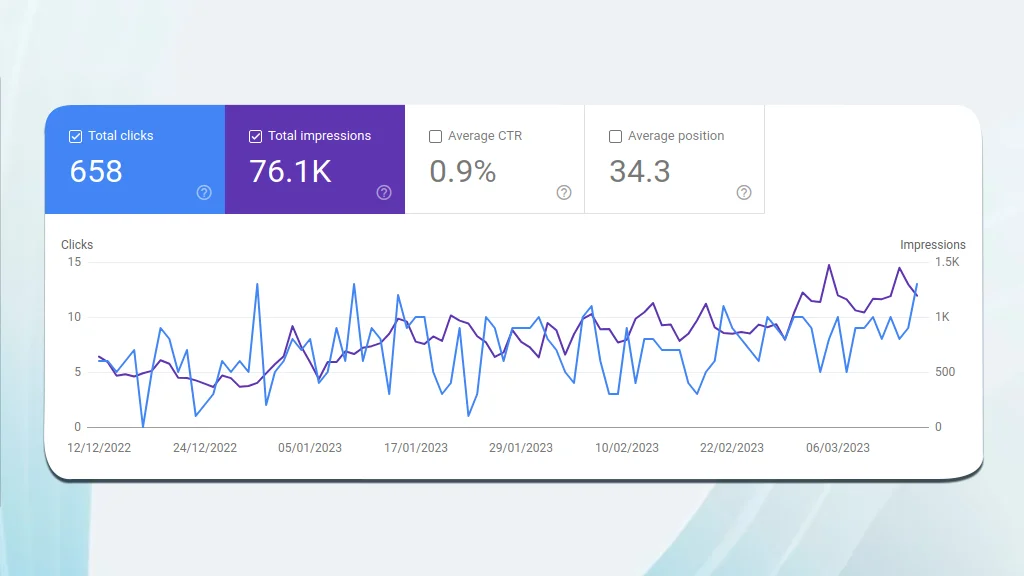Click the 0.9% average CTR value
The height and width of the screenshot is (576, 1024).
(x=463, y=172)
